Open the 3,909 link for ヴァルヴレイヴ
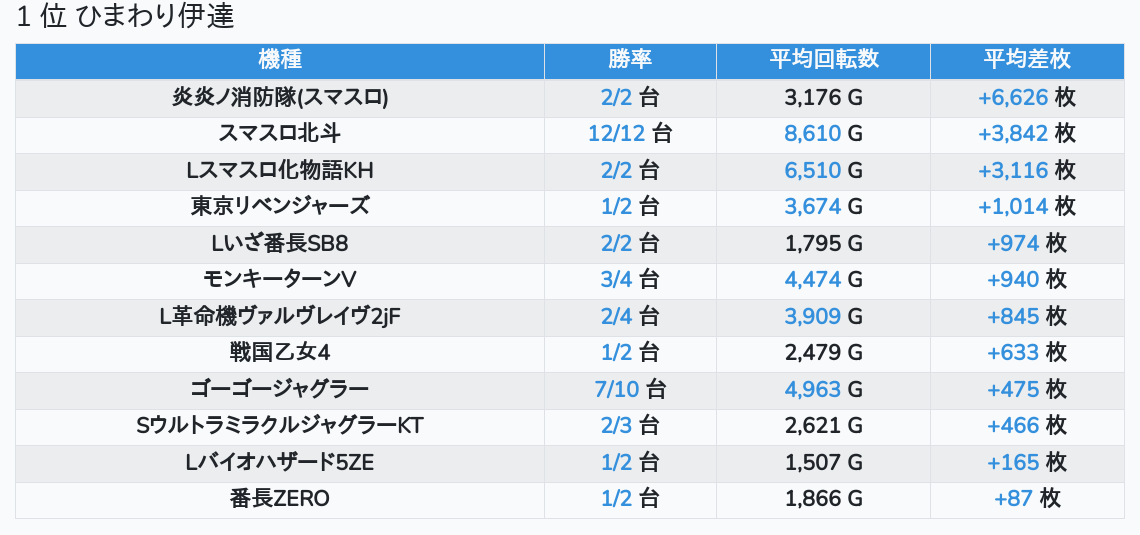 (812, 316)
